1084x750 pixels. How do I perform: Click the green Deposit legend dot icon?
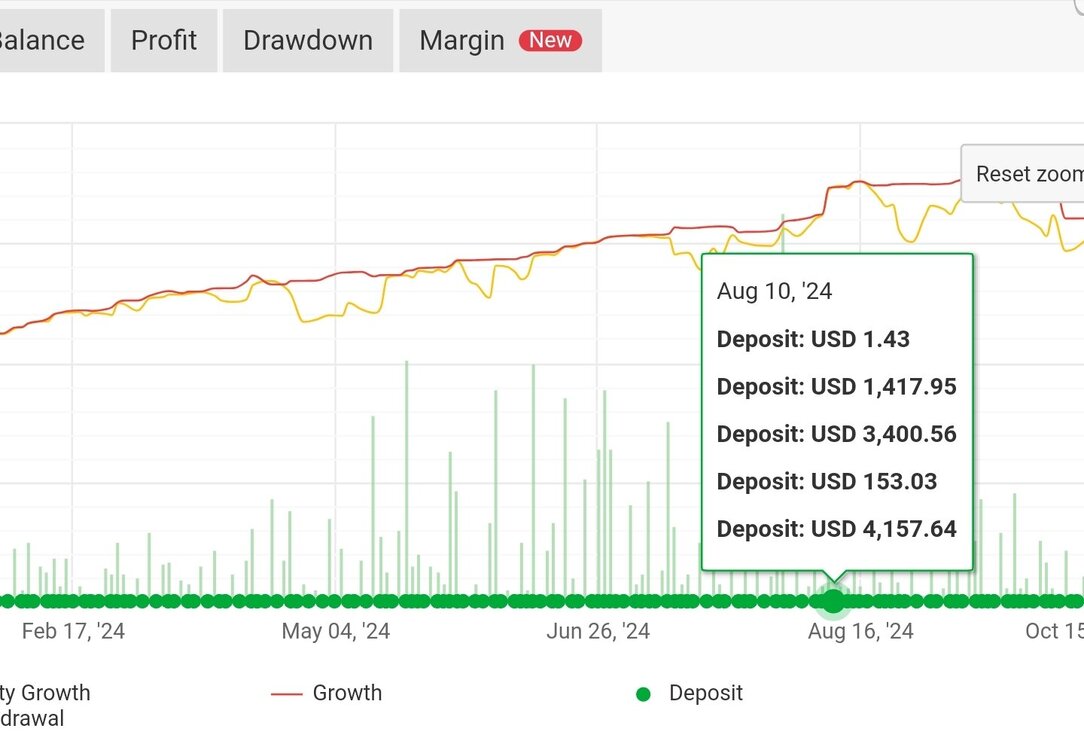pos(643,694)
